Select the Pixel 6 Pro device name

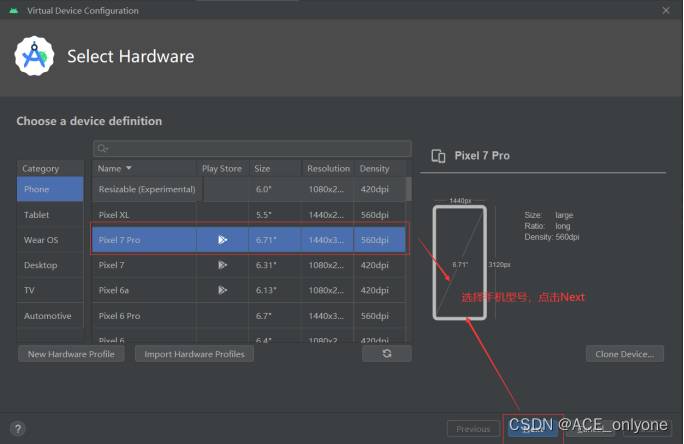point(120,316)
